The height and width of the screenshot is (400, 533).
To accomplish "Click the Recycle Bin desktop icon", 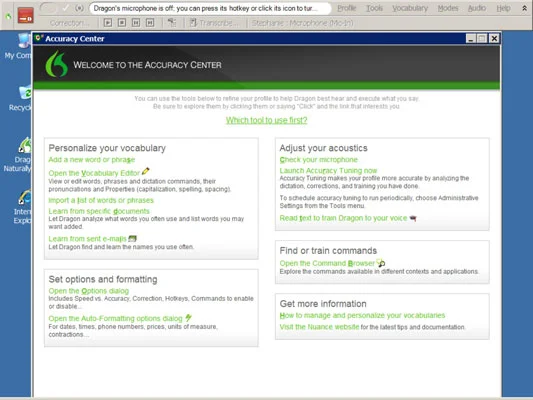I will 20,99.
